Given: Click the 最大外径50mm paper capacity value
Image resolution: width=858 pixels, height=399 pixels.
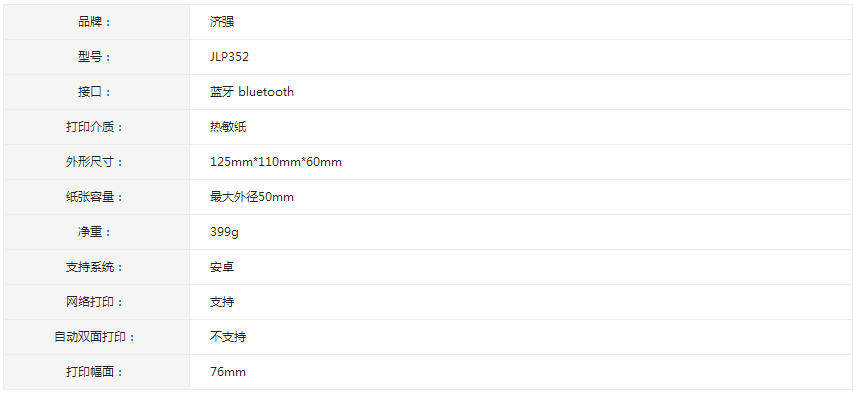Looking at the screenshot, I should tap(252, 197).
